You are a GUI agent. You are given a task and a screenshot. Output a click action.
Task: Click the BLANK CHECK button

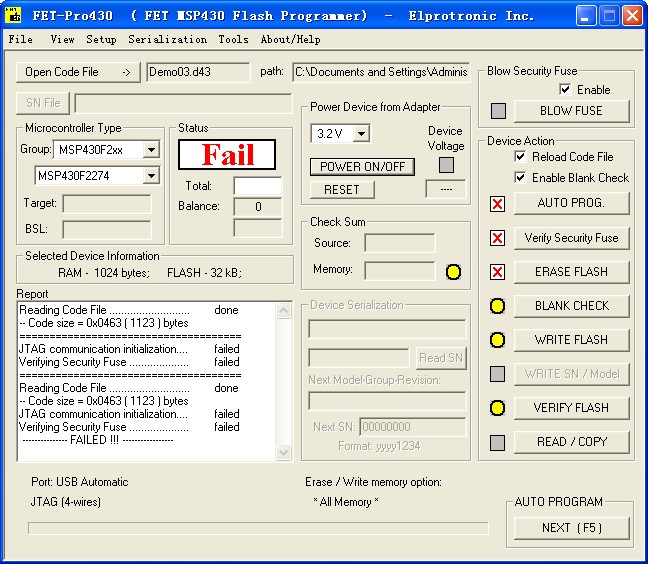[x=572, y=306]
